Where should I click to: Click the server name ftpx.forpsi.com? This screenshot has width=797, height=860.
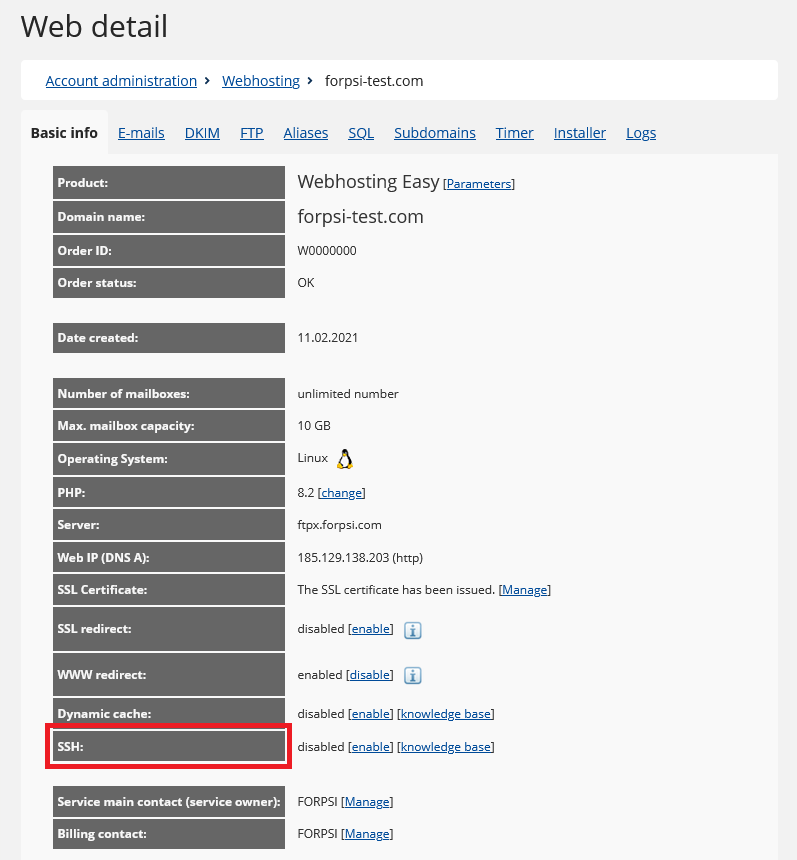(340, 525)
